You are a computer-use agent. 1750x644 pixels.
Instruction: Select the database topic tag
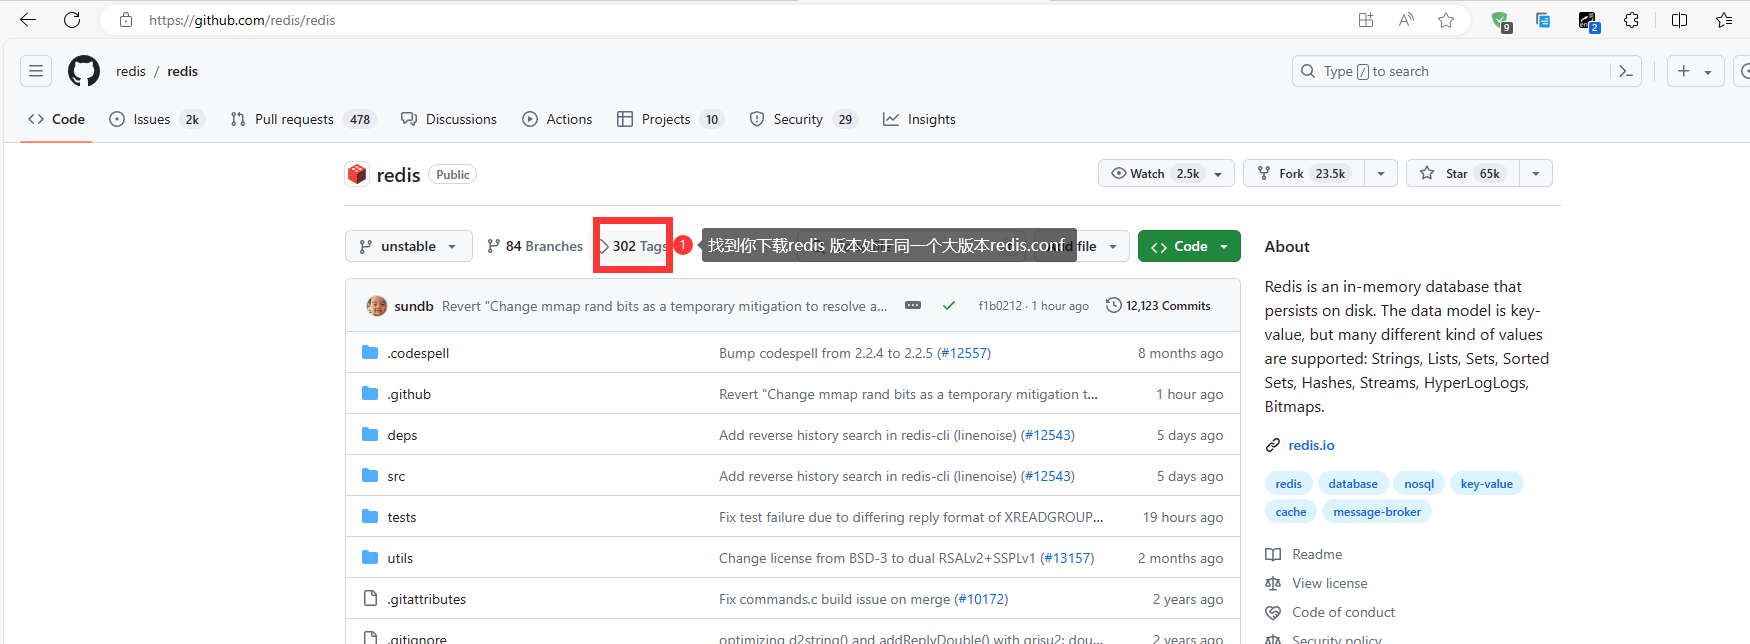click(1353, 484)
